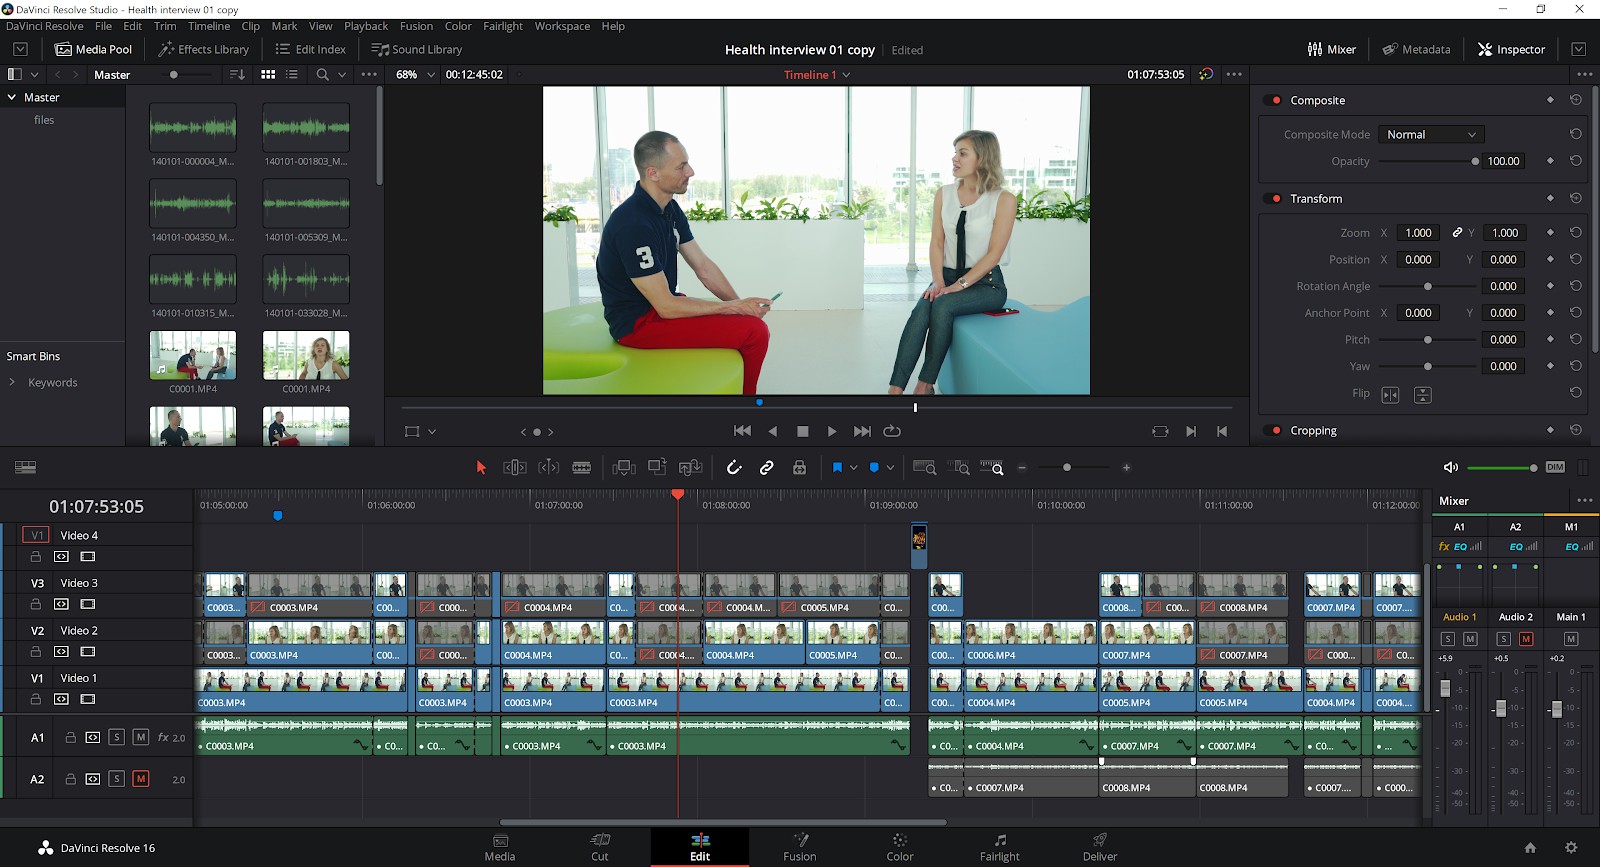Disable the Video 3 track visibility
The width and height of the screenshot is (1600, 867).
tap(88, 604)
